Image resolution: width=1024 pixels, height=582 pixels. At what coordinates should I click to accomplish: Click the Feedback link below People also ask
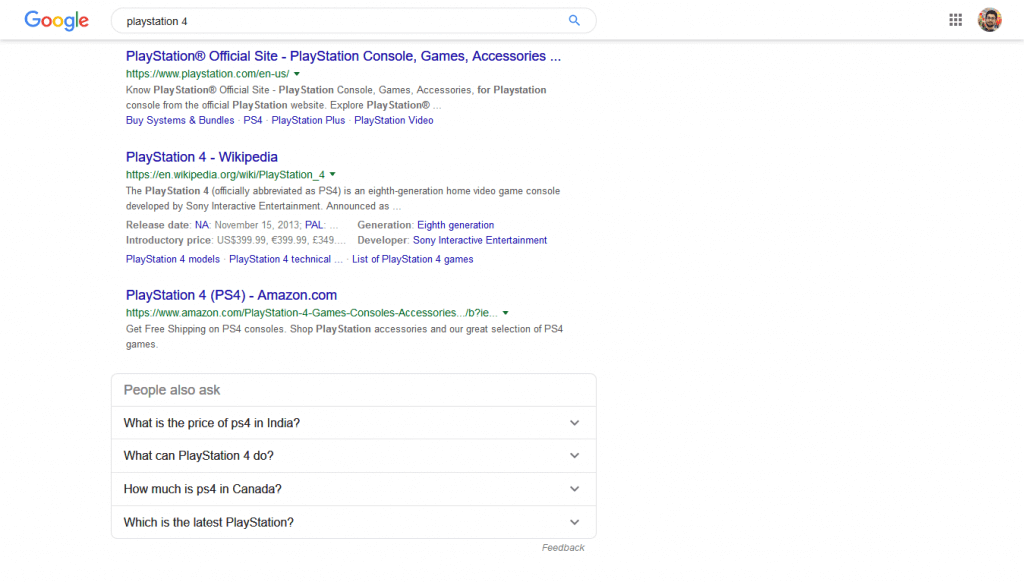point(563,548)
